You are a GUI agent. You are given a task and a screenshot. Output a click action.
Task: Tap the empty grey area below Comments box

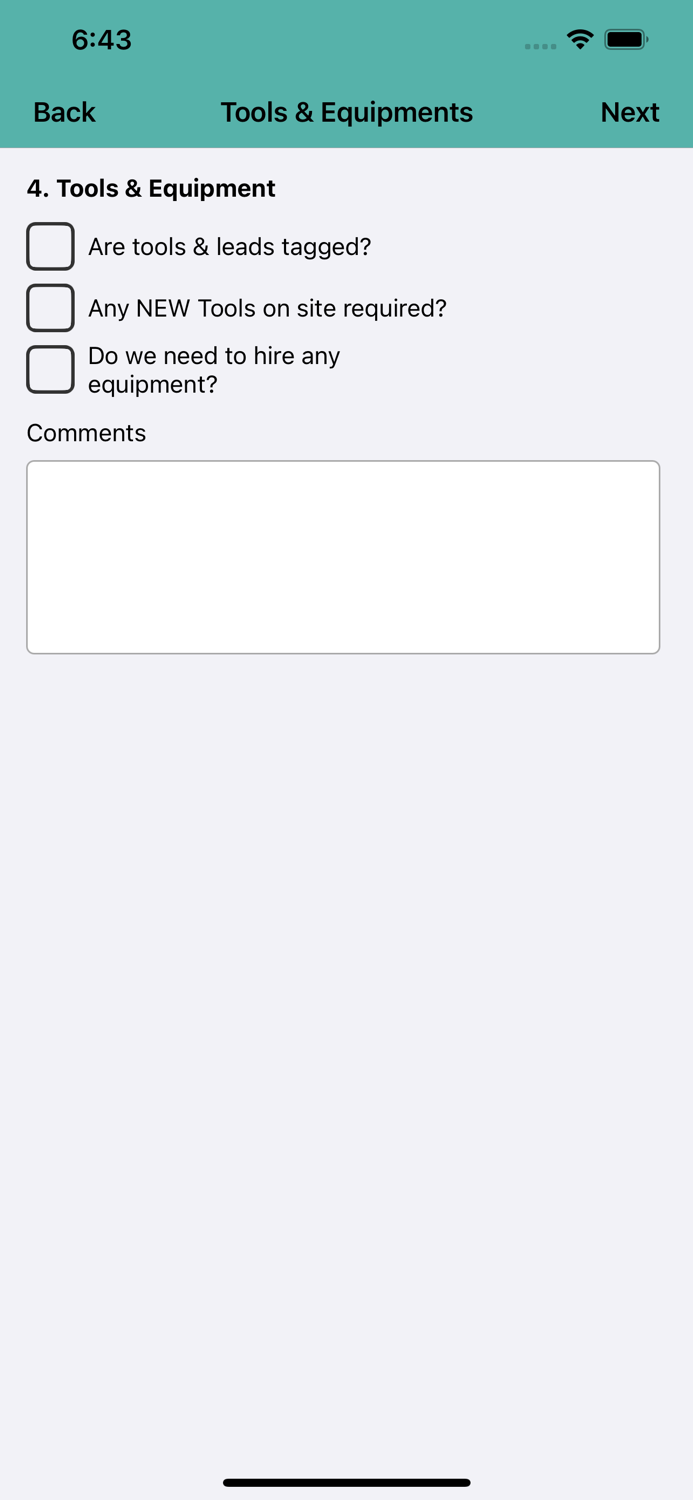point(346,1050)
